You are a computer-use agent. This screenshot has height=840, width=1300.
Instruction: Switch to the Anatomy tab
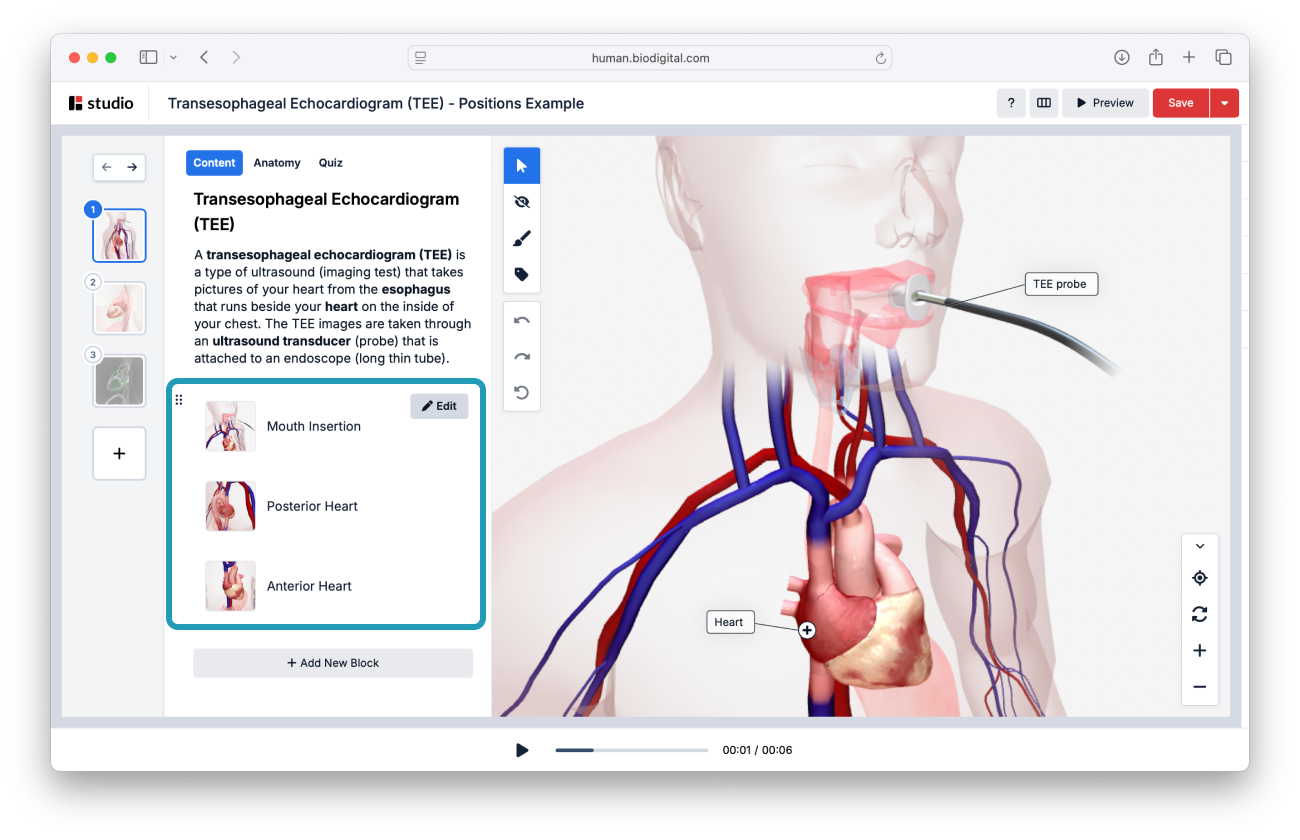(x=277, y=163)
